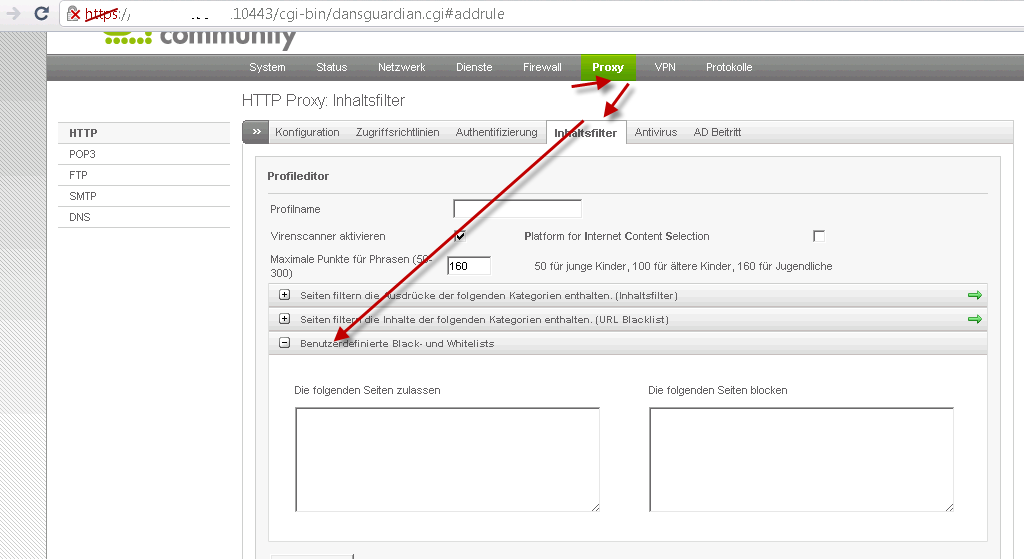This screenshot has width=1024, height=559.
Task: Switch to the Antivirus tab
Action: [x=655, y=132]
